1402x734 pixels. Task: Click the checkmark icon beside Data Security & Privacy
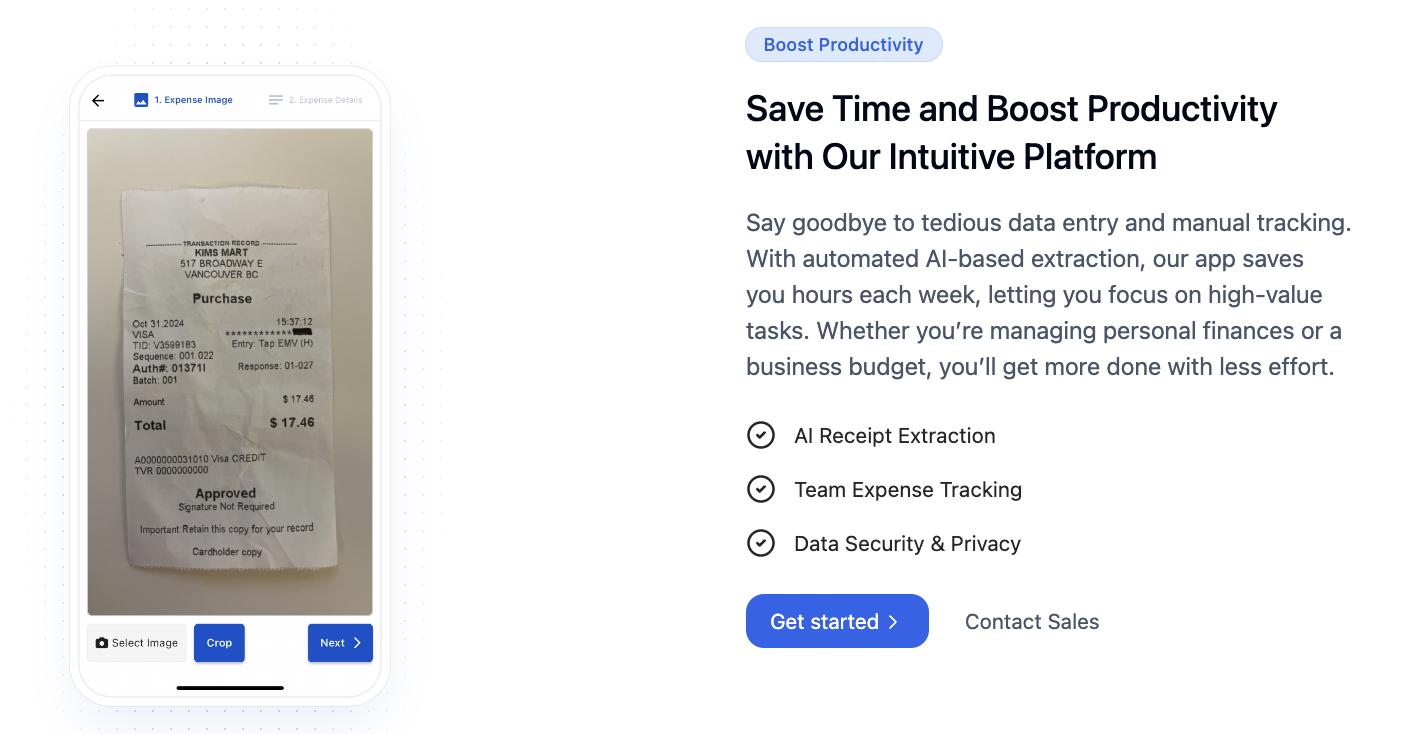[x=761, y=543]
